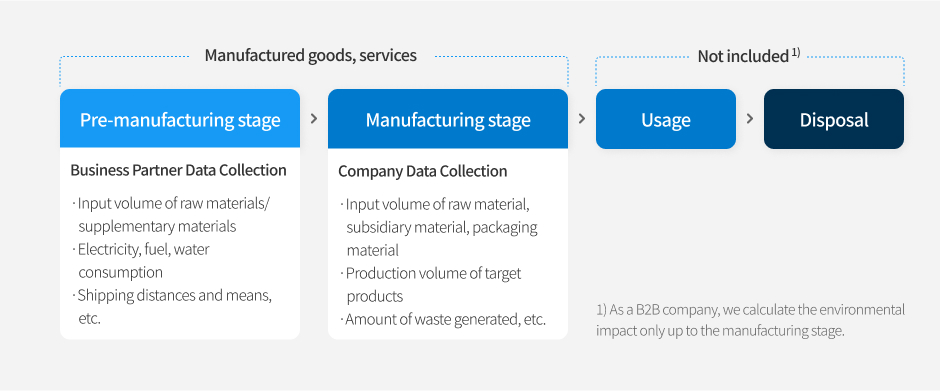Image resolution: width=940 pixels, height=391 pixels.
Task: Click the Manufactured goods, services label
Action: tap(311, 56)
